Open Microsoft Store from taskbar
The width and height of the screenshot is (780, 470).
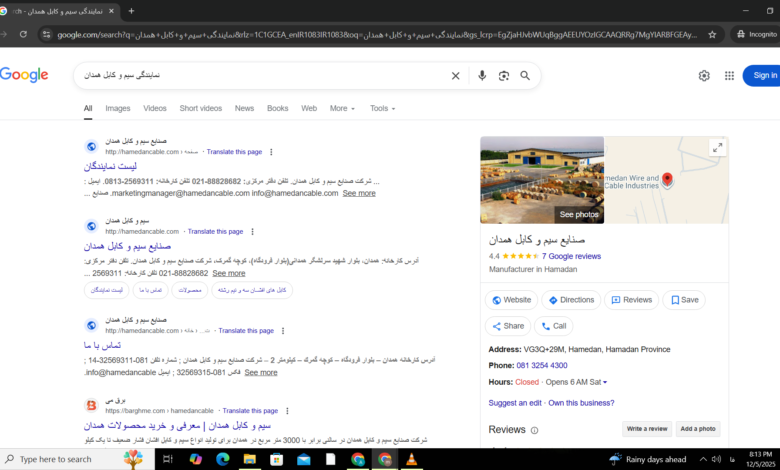(x=277, y=459)
